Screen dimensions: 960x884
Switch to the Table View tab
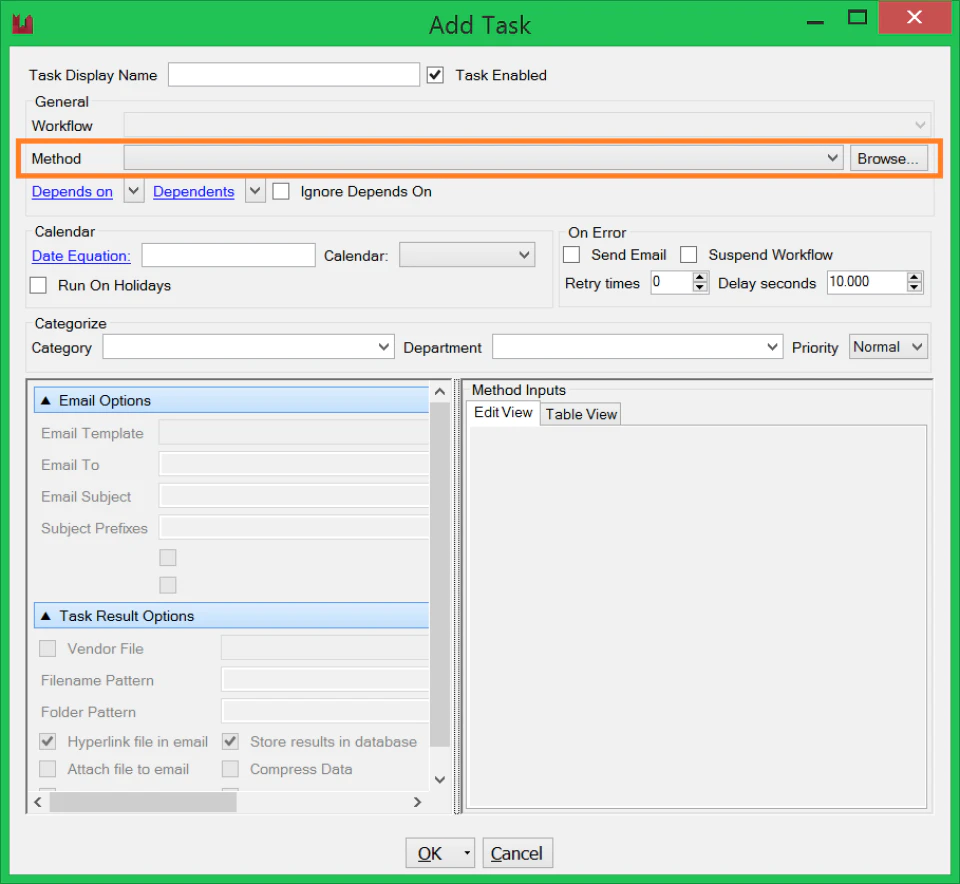point(581,414)
